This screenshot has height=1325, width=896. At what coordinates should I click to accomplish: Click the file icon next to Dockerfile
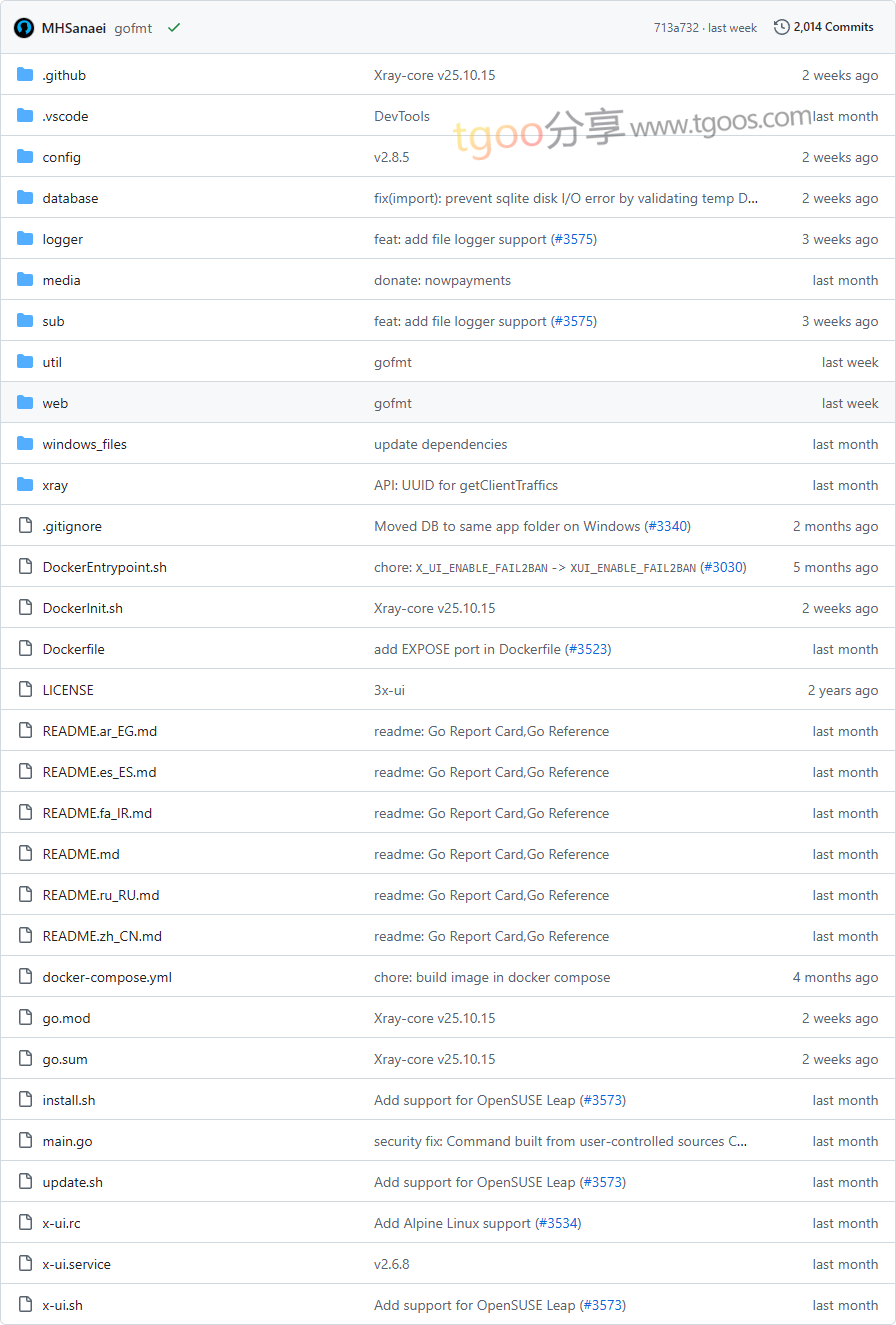coord(25,649)
